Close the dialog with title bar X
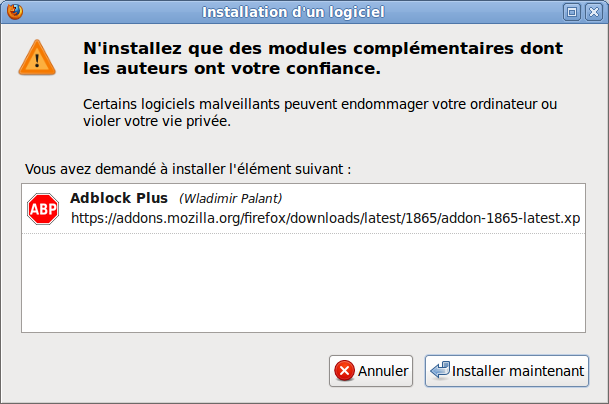Viewport: 609px width, 404px height. point(594,12)
